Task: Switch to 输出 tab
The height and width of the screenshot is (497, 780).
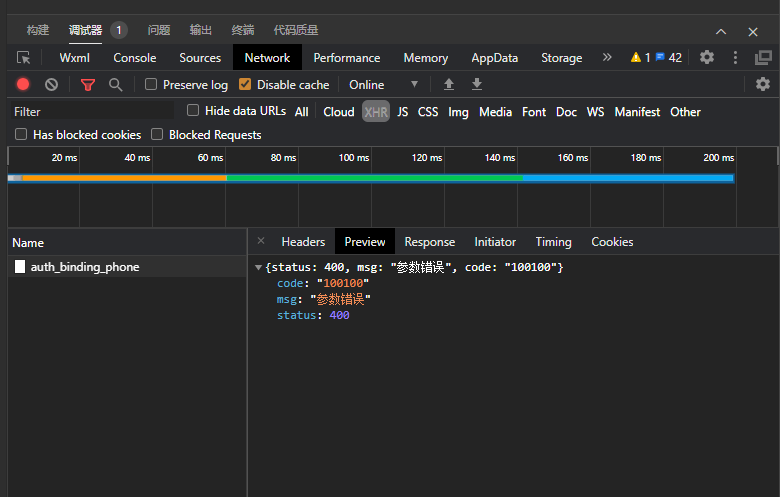Action: pyautogui.click(x=201, y=30)
